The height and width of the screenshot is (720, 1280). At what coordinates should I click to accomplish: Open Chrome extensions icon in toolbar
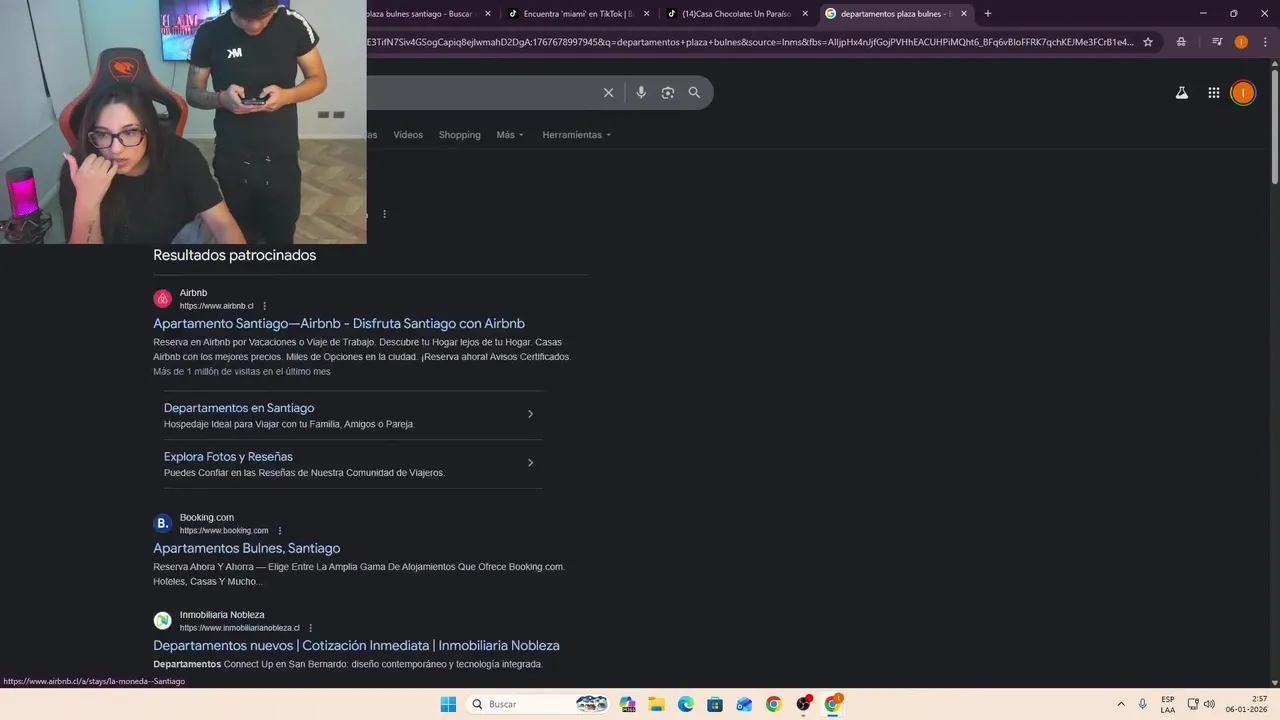[1182, 42]
